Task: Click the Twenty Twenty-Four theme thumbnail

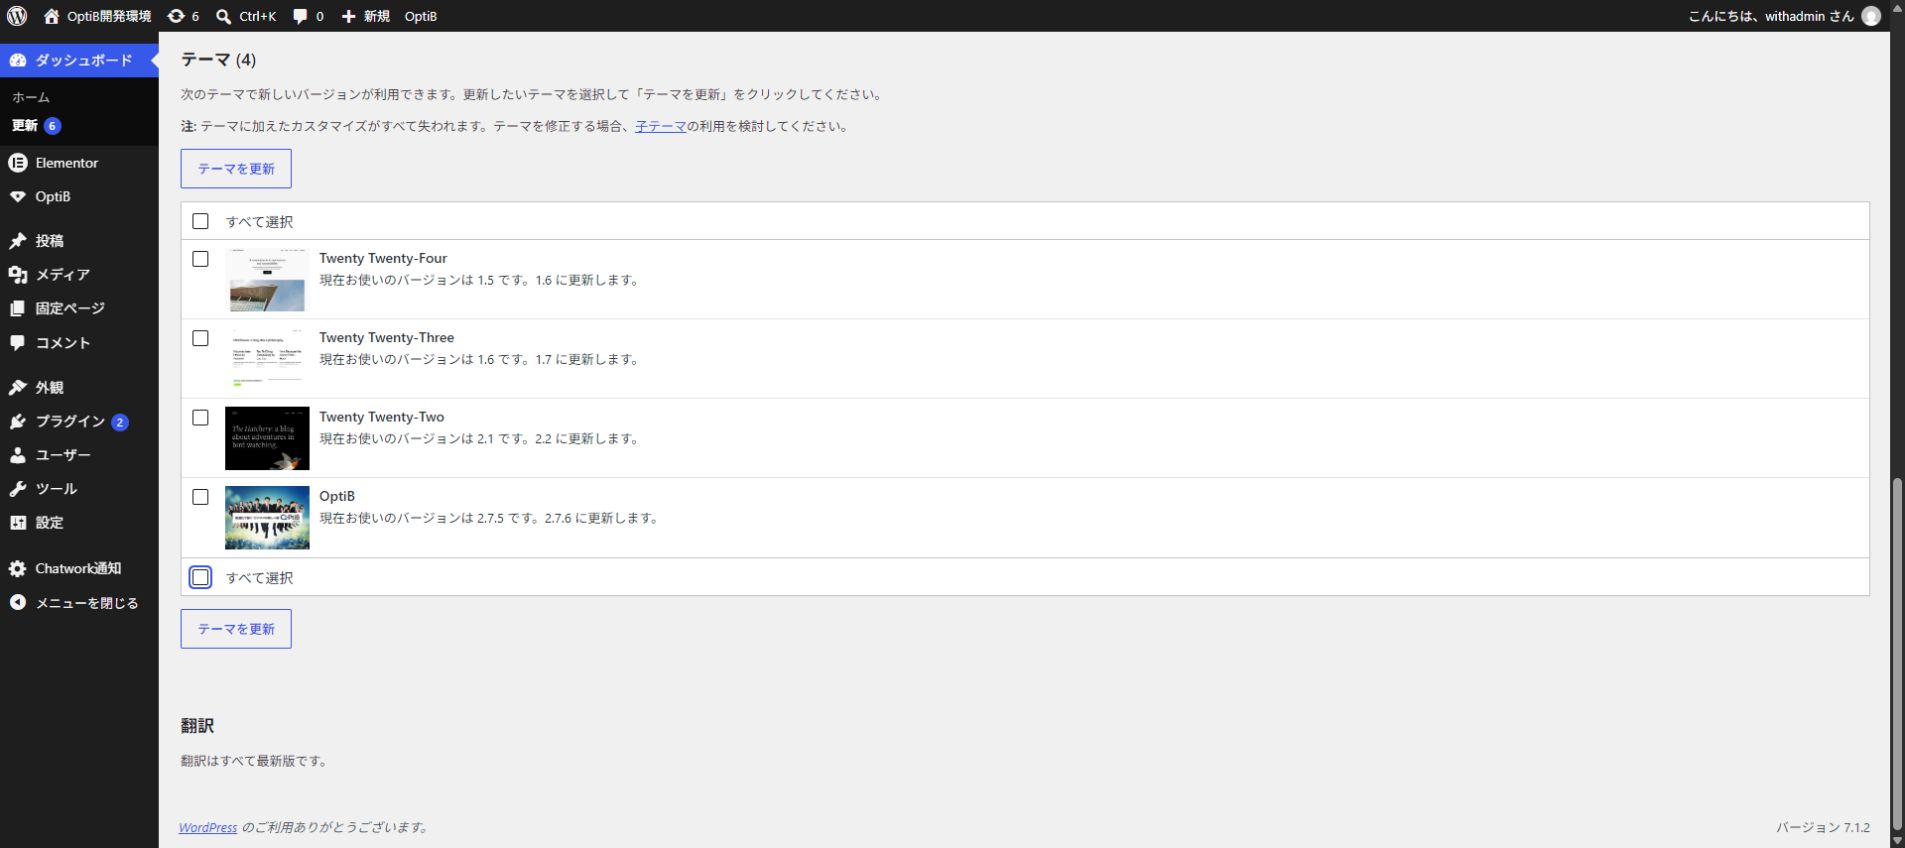Action: 267,280
